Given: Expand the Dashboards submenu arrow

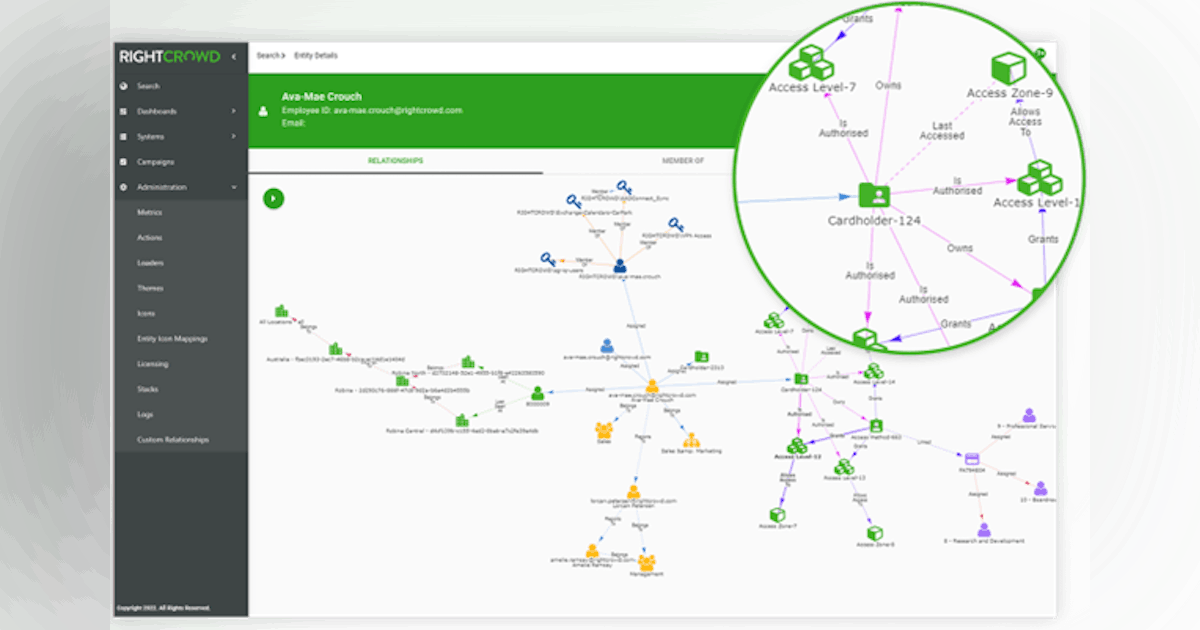Looking at the screenshot, I should (234, 111).
